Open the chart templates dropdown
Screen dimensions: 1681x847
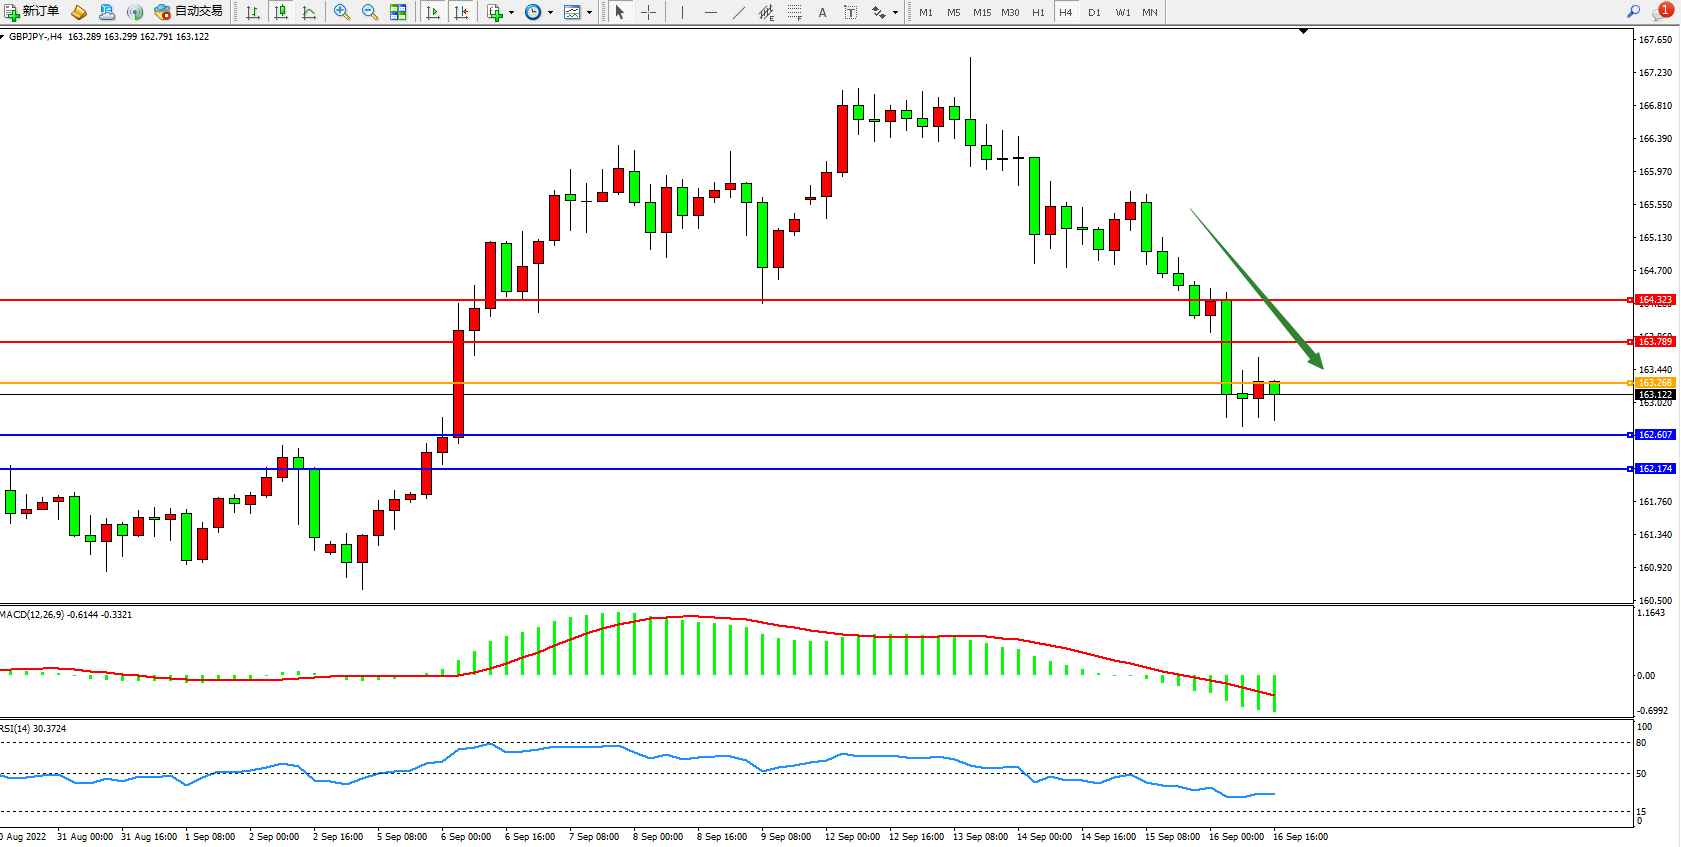click(589, 12)
